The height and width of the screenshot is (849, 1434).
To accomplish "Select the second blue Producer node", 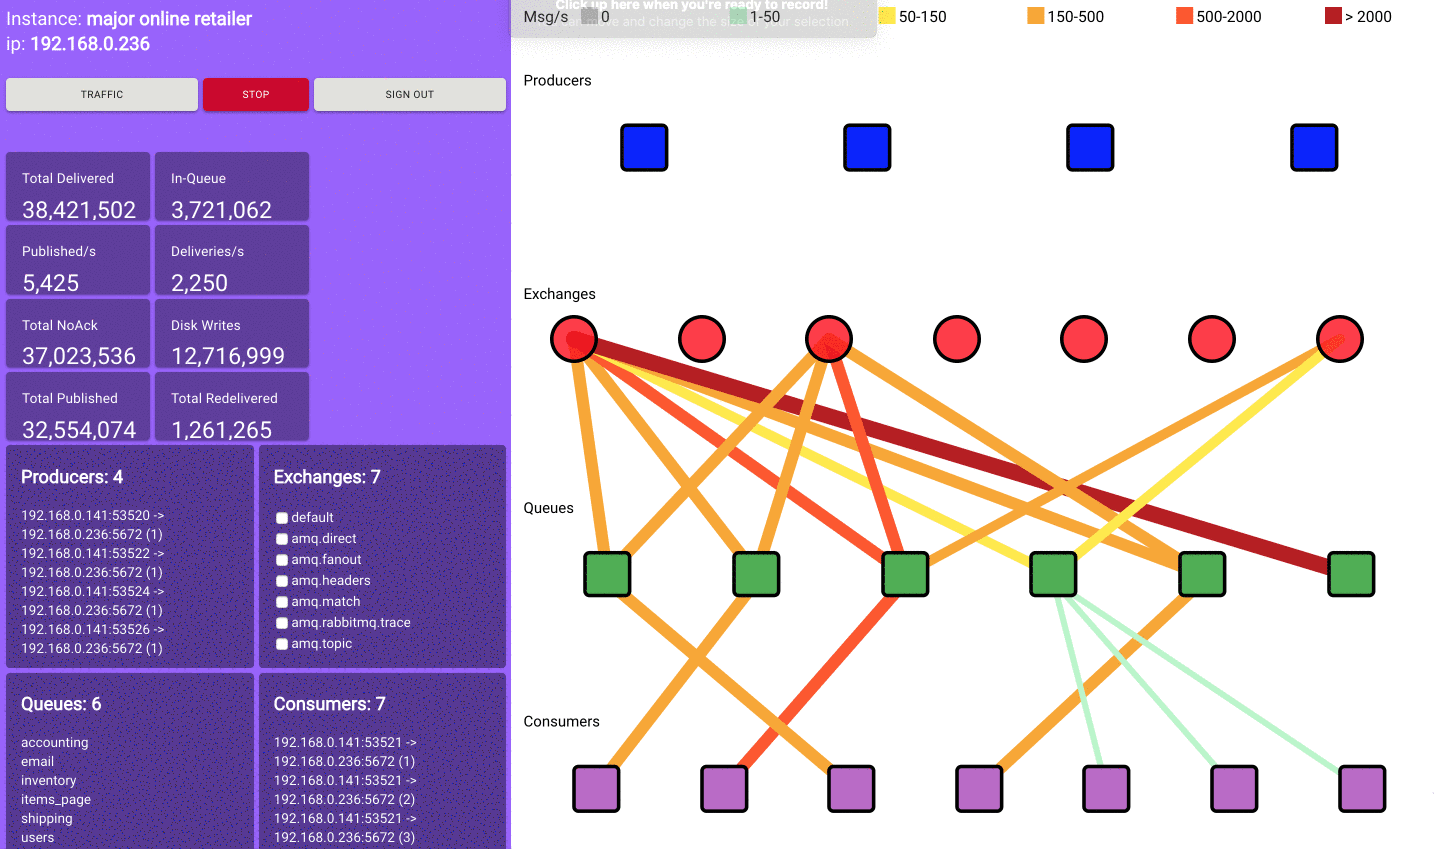I will 866,147.
